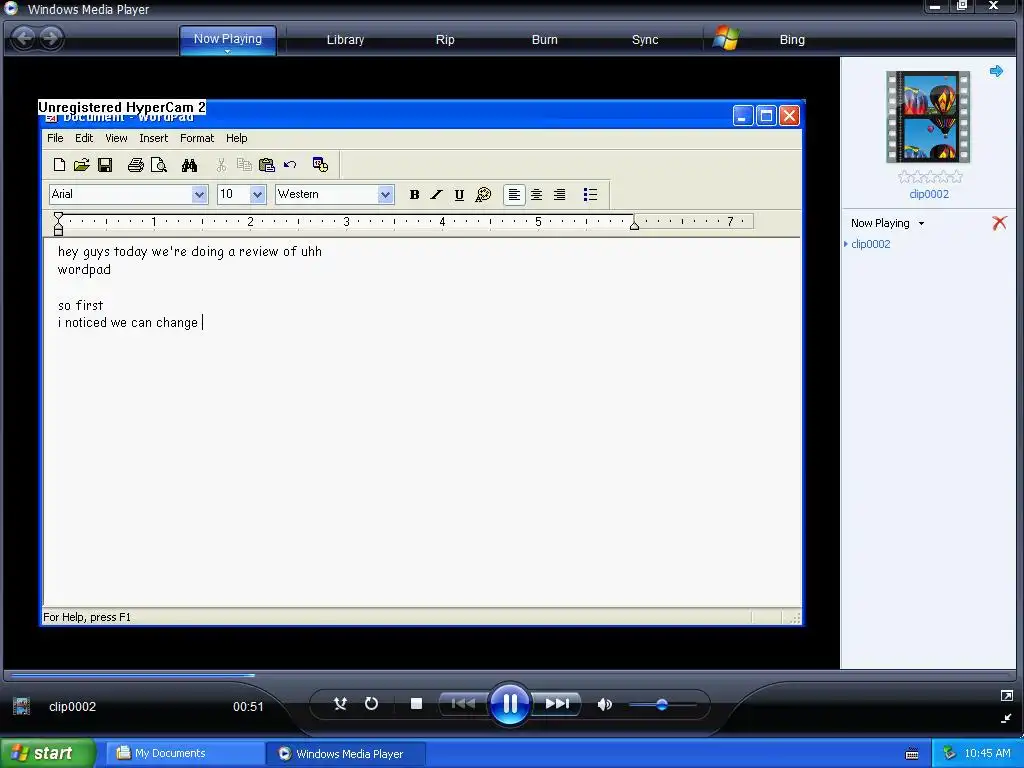This screenshot has width=1024, height=768.
Task: Open the Windows start button
Action: 47,754
